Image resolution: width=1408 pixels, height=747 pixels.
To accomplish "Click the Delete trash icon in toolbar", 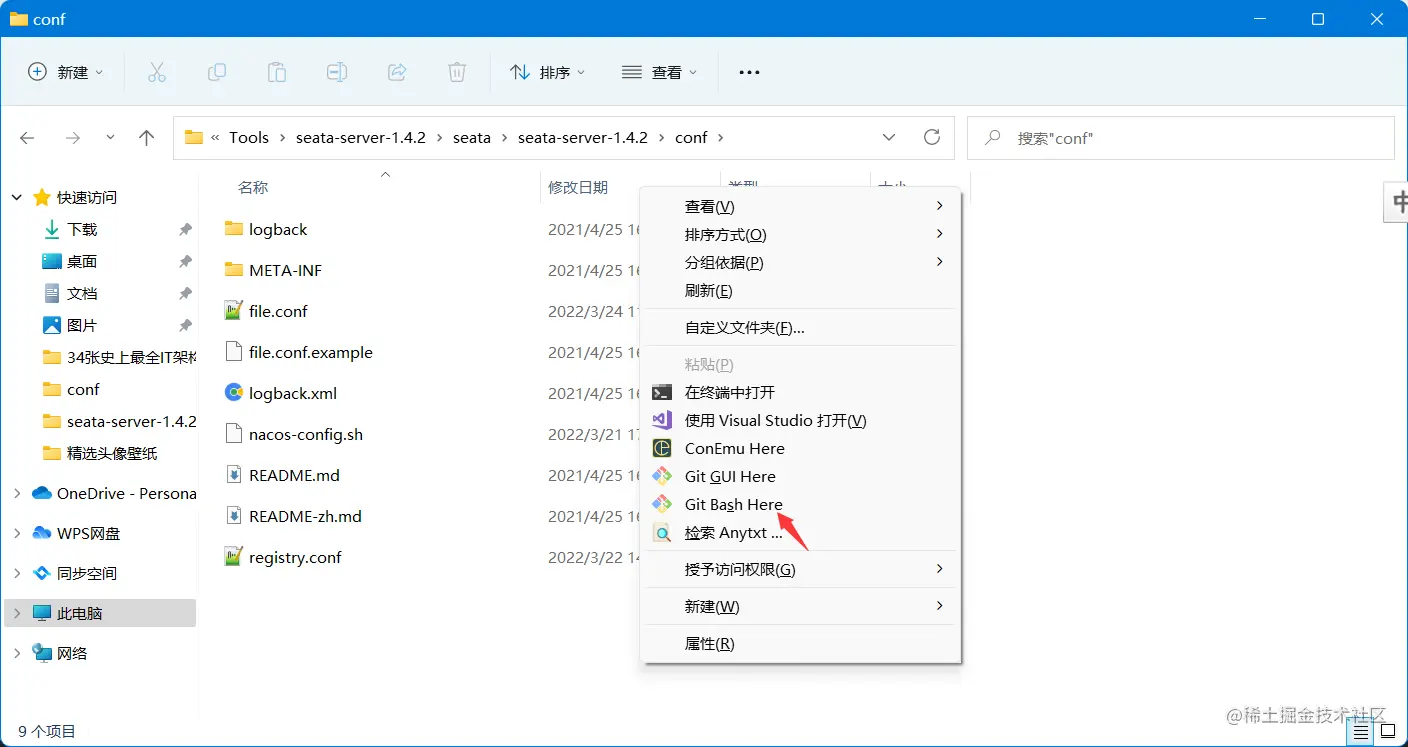I will pos(457,72).
